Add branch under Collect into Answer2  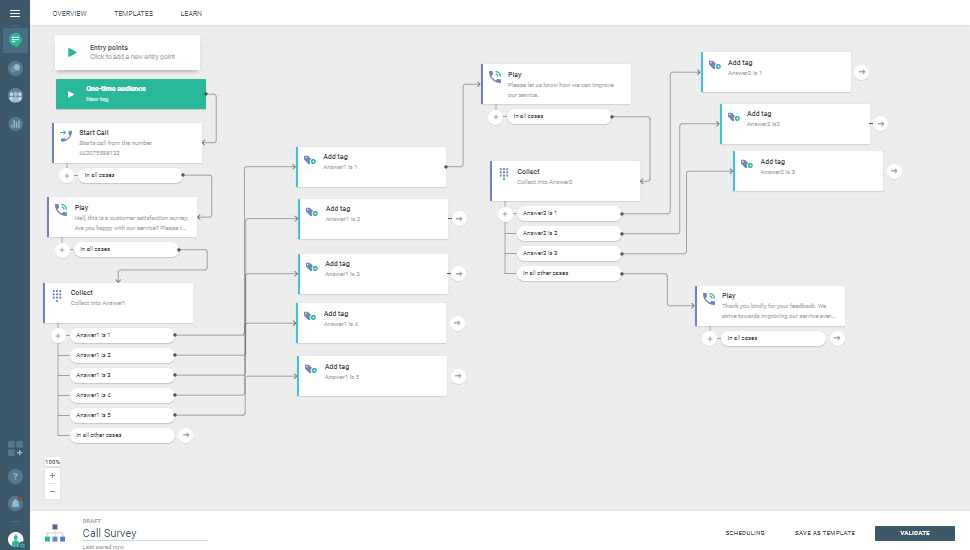(x=504, y=213)
